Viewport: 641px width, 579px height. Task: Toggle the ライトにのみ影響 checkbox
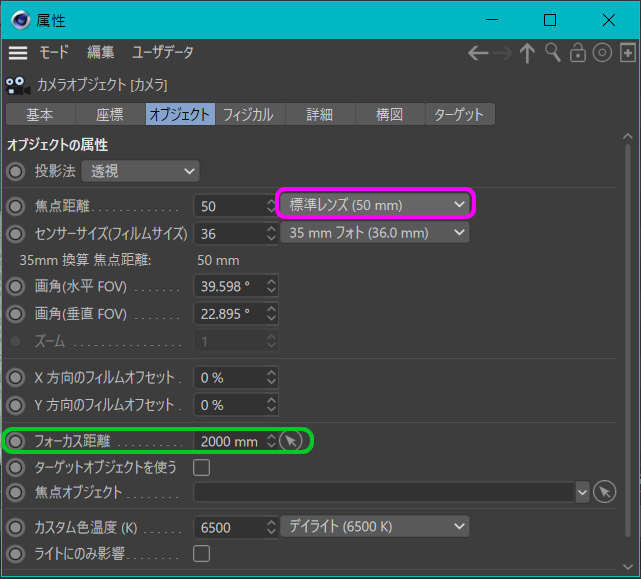coord(201,553)
